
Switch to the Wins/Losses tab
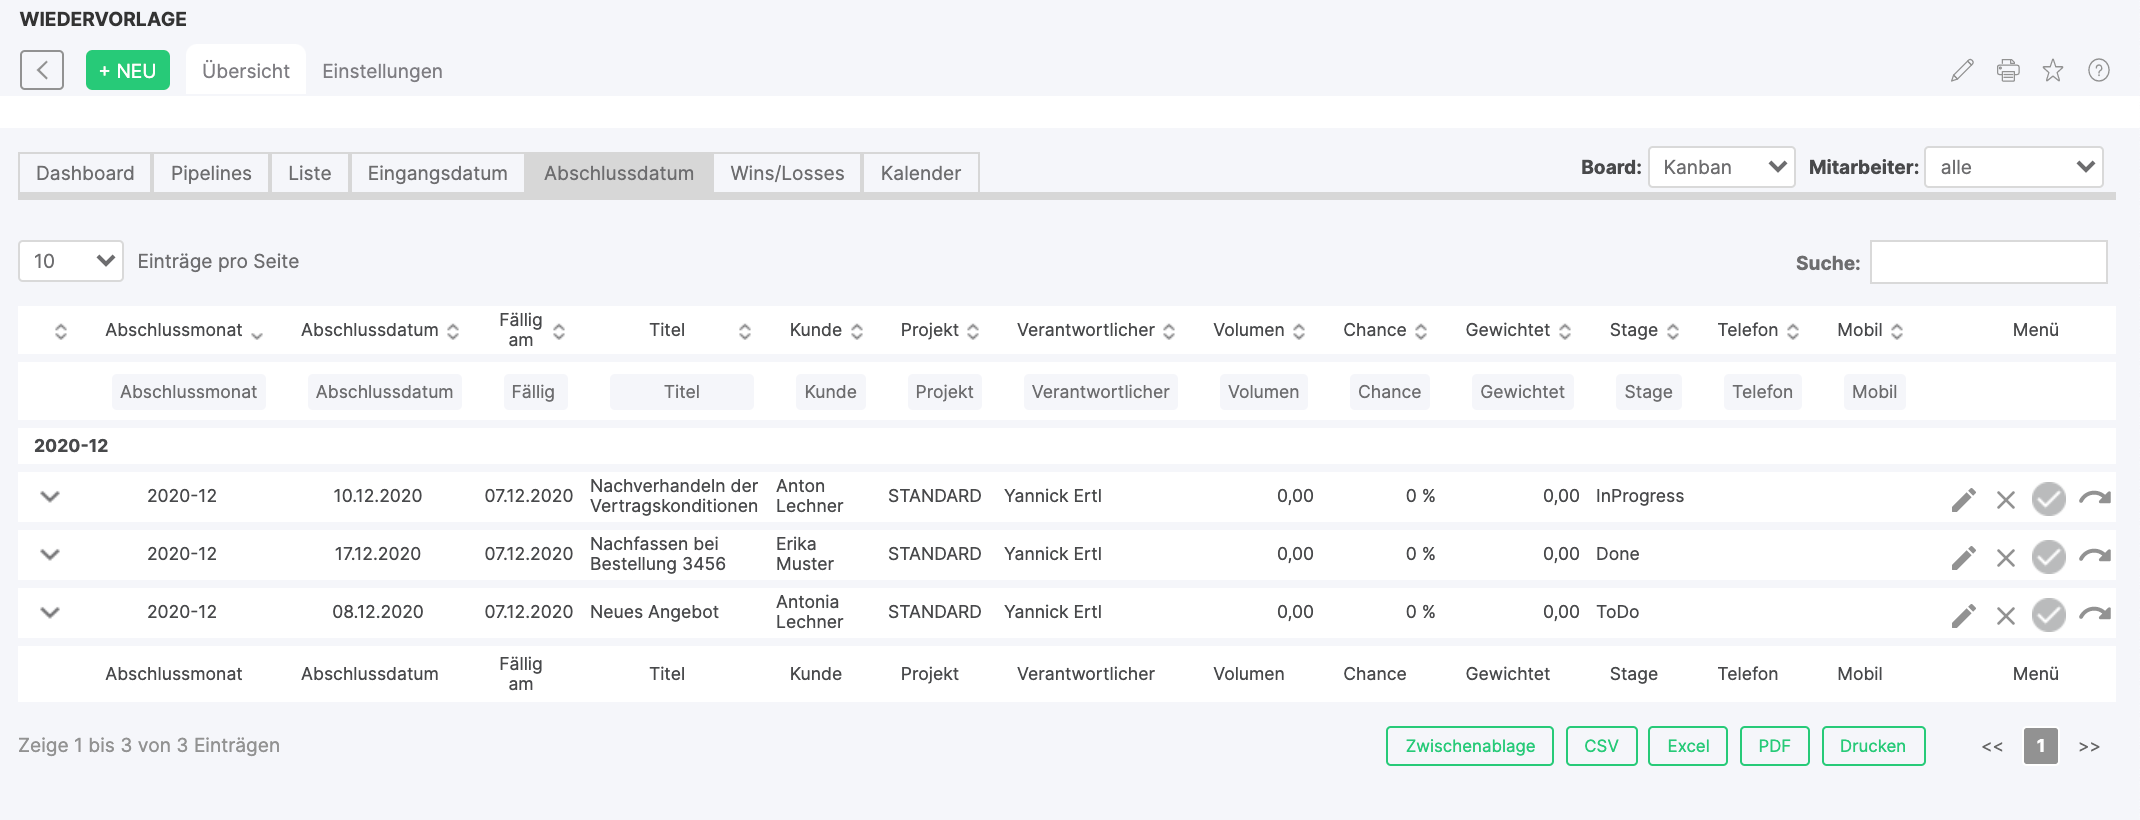[x=787, y=173]
